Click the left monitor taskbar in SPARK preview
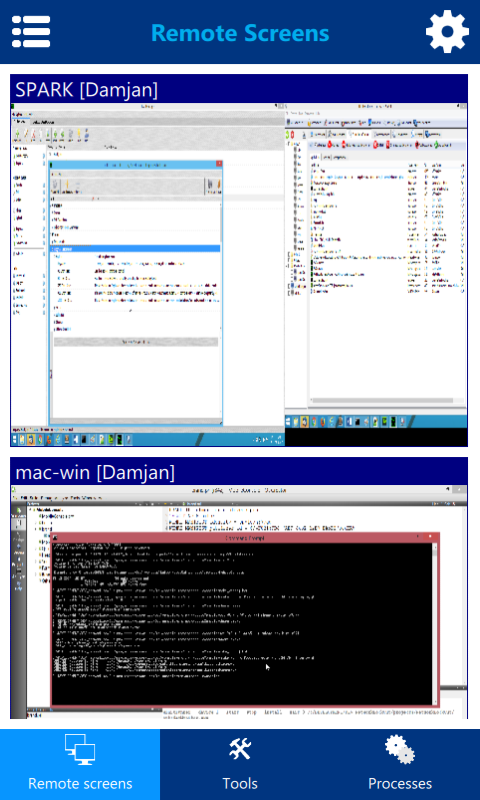480x800 pixels. point(147,439)
